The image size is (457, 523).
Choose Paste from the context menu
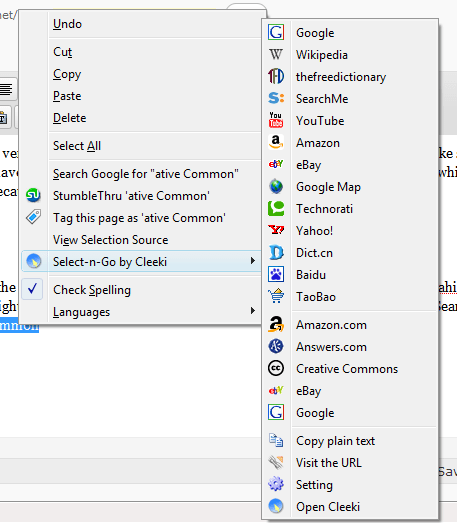click(67, 96)
